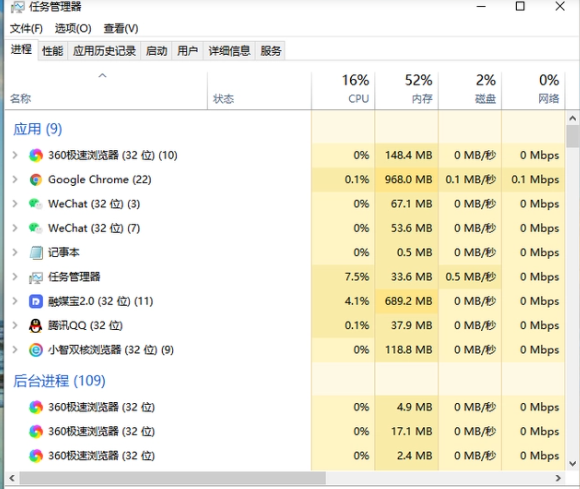The image size is (580, 489).
Task: Expand the WeChat (32 位) (7) group
Action: point(15,228)
